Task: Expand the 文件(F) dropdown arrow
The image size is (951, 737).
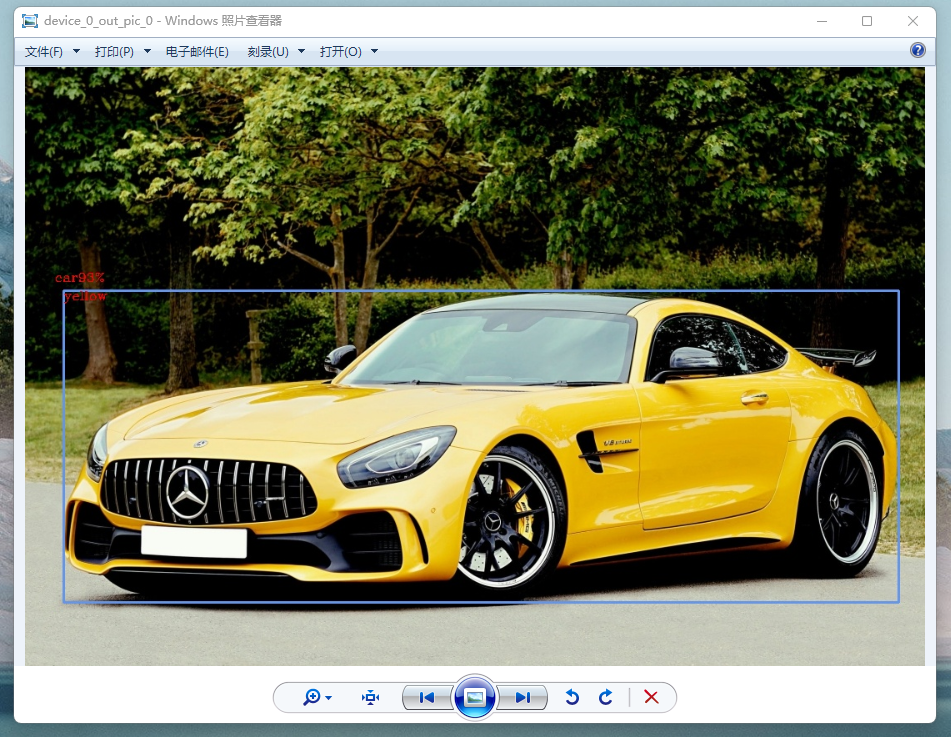Action: click(x=76, y=52)
